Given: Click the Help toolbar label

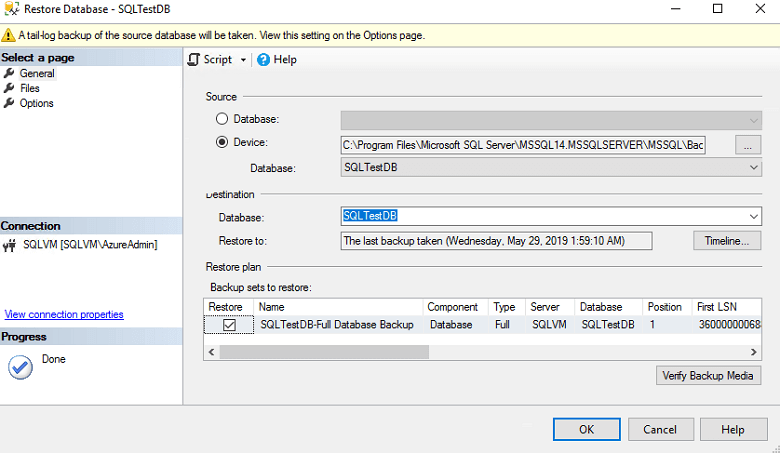Looking at the screenshot, I should point(285,60).
